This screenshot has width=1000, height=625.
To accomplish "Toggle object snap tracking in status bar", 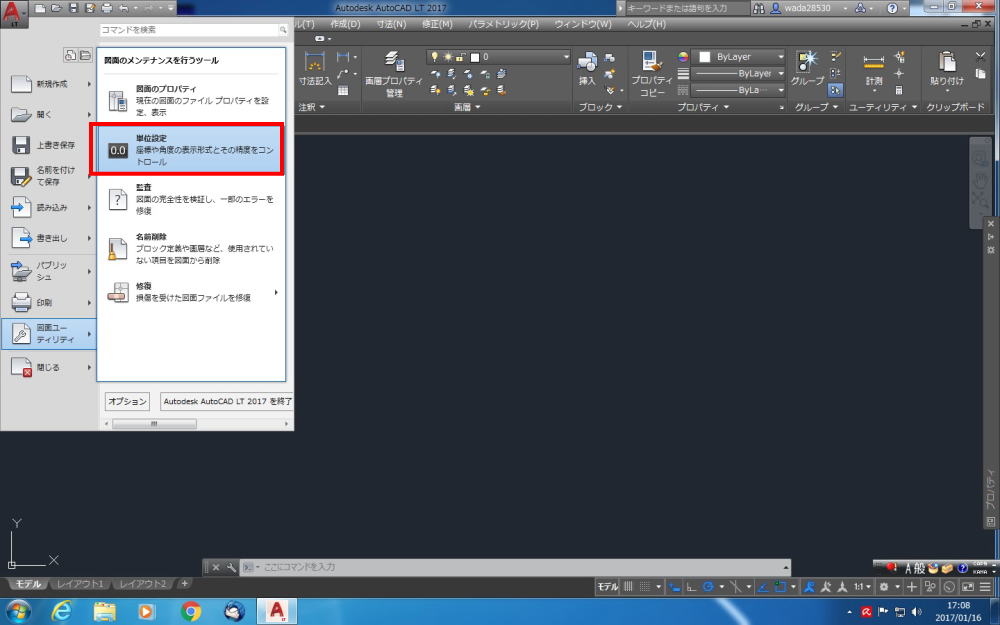I will click(x=763, y=587).
